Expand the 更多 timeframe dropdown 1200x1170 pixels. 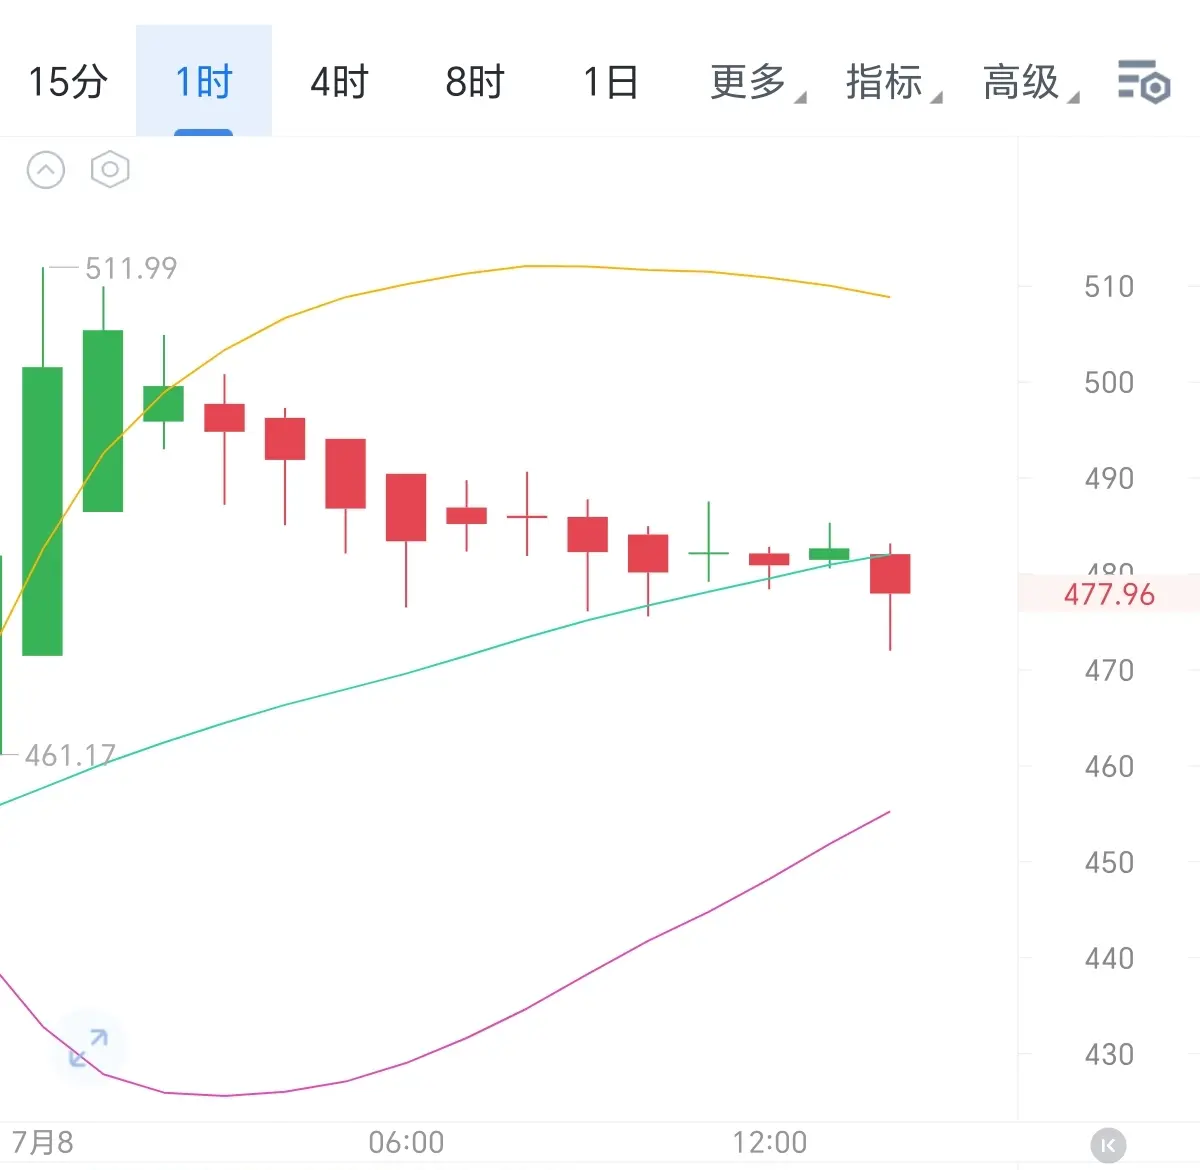click(x=757, y=82)
